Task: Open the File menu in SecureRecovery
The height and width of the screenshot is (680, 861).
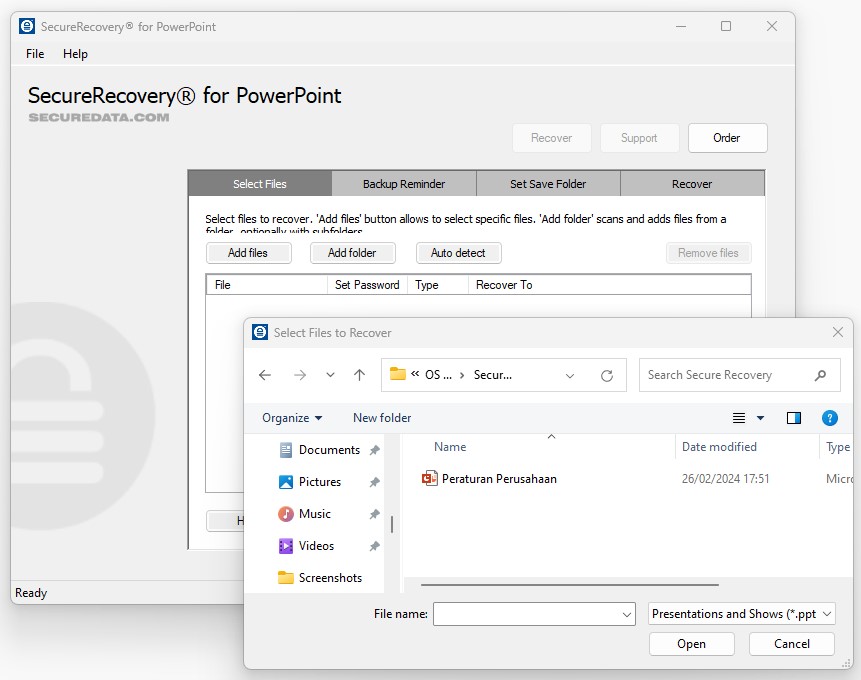Action: [34, 54]
